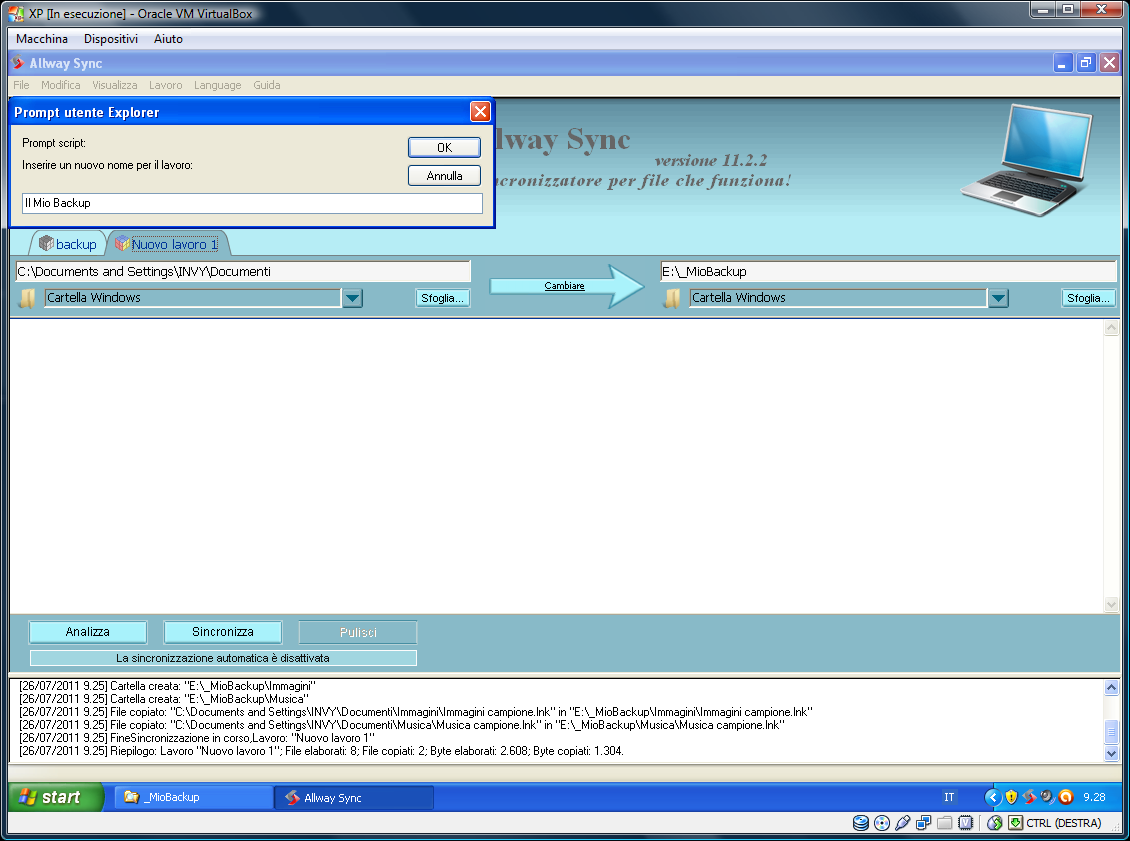The height and width of the screenshot is (841, 1130).
Task: Click log line 'Cartella creata: "E:\_MioBackup\Immagini"'
Action: click(x=167, y=686)
